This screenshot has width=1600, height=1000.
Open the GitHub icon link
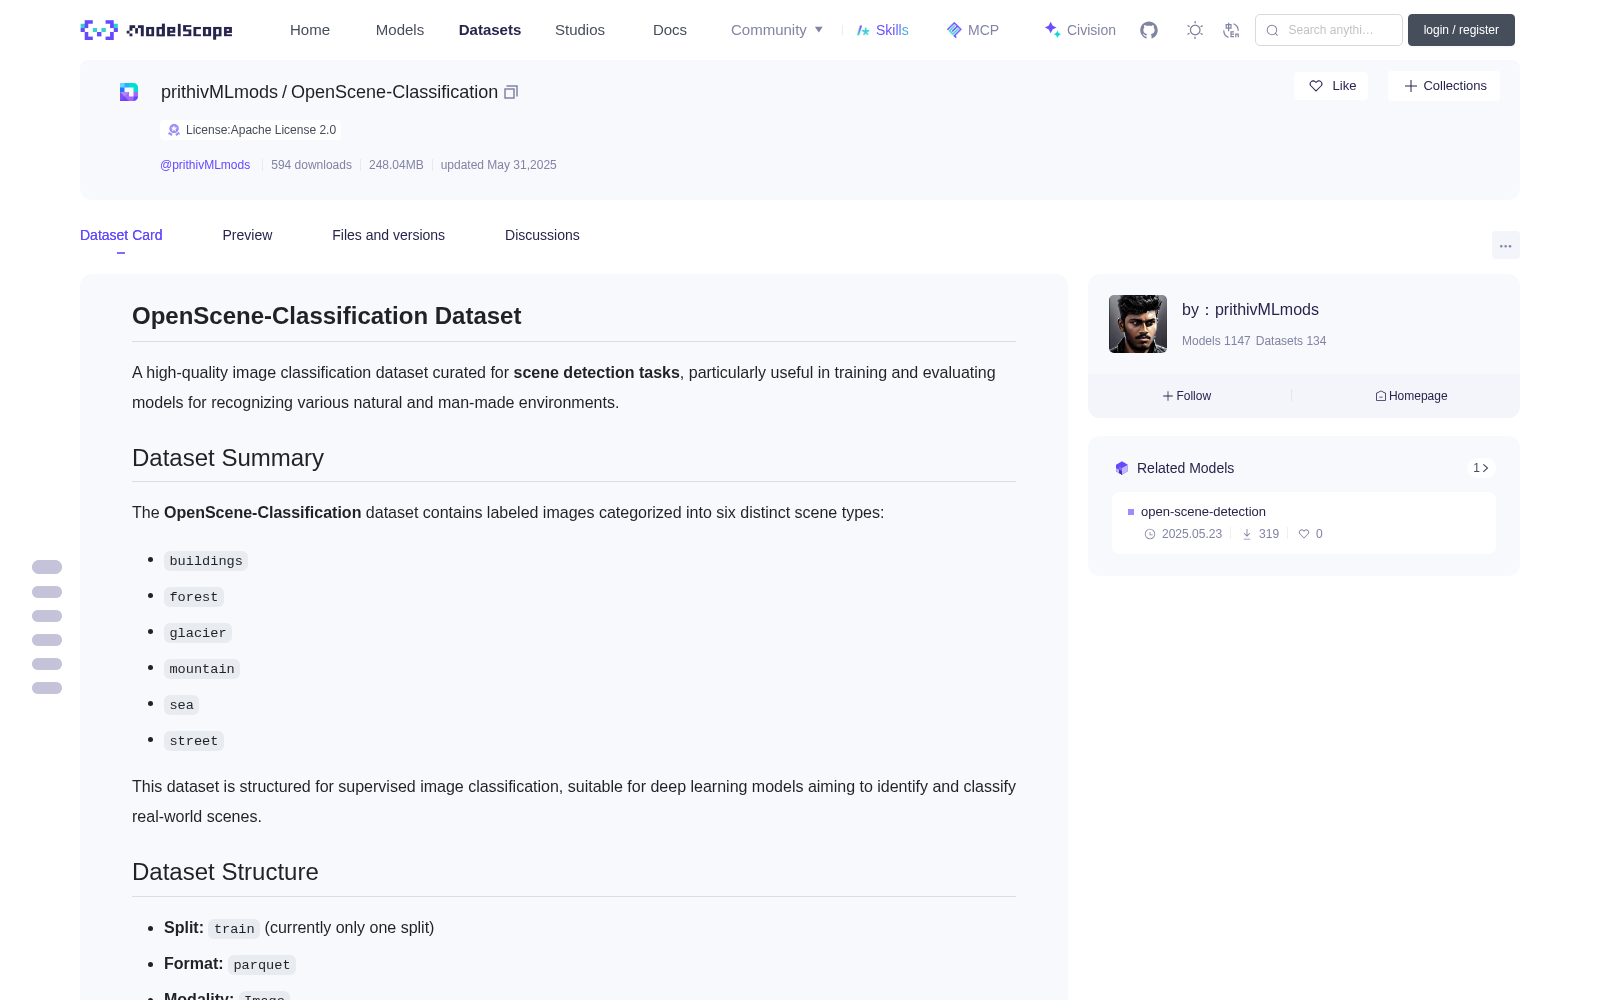(1149, 30)
